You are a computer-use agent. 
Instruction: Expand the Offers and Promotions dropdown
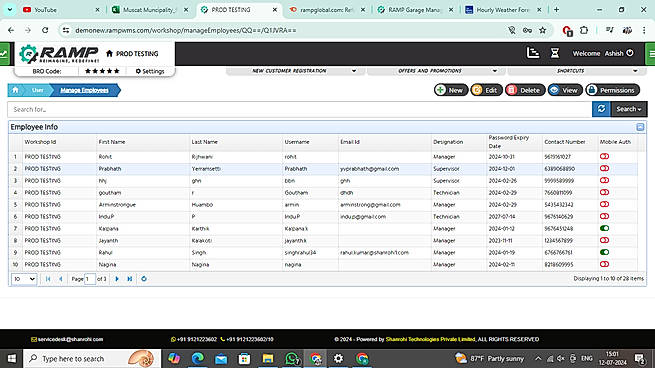click(x=436, y=71)
